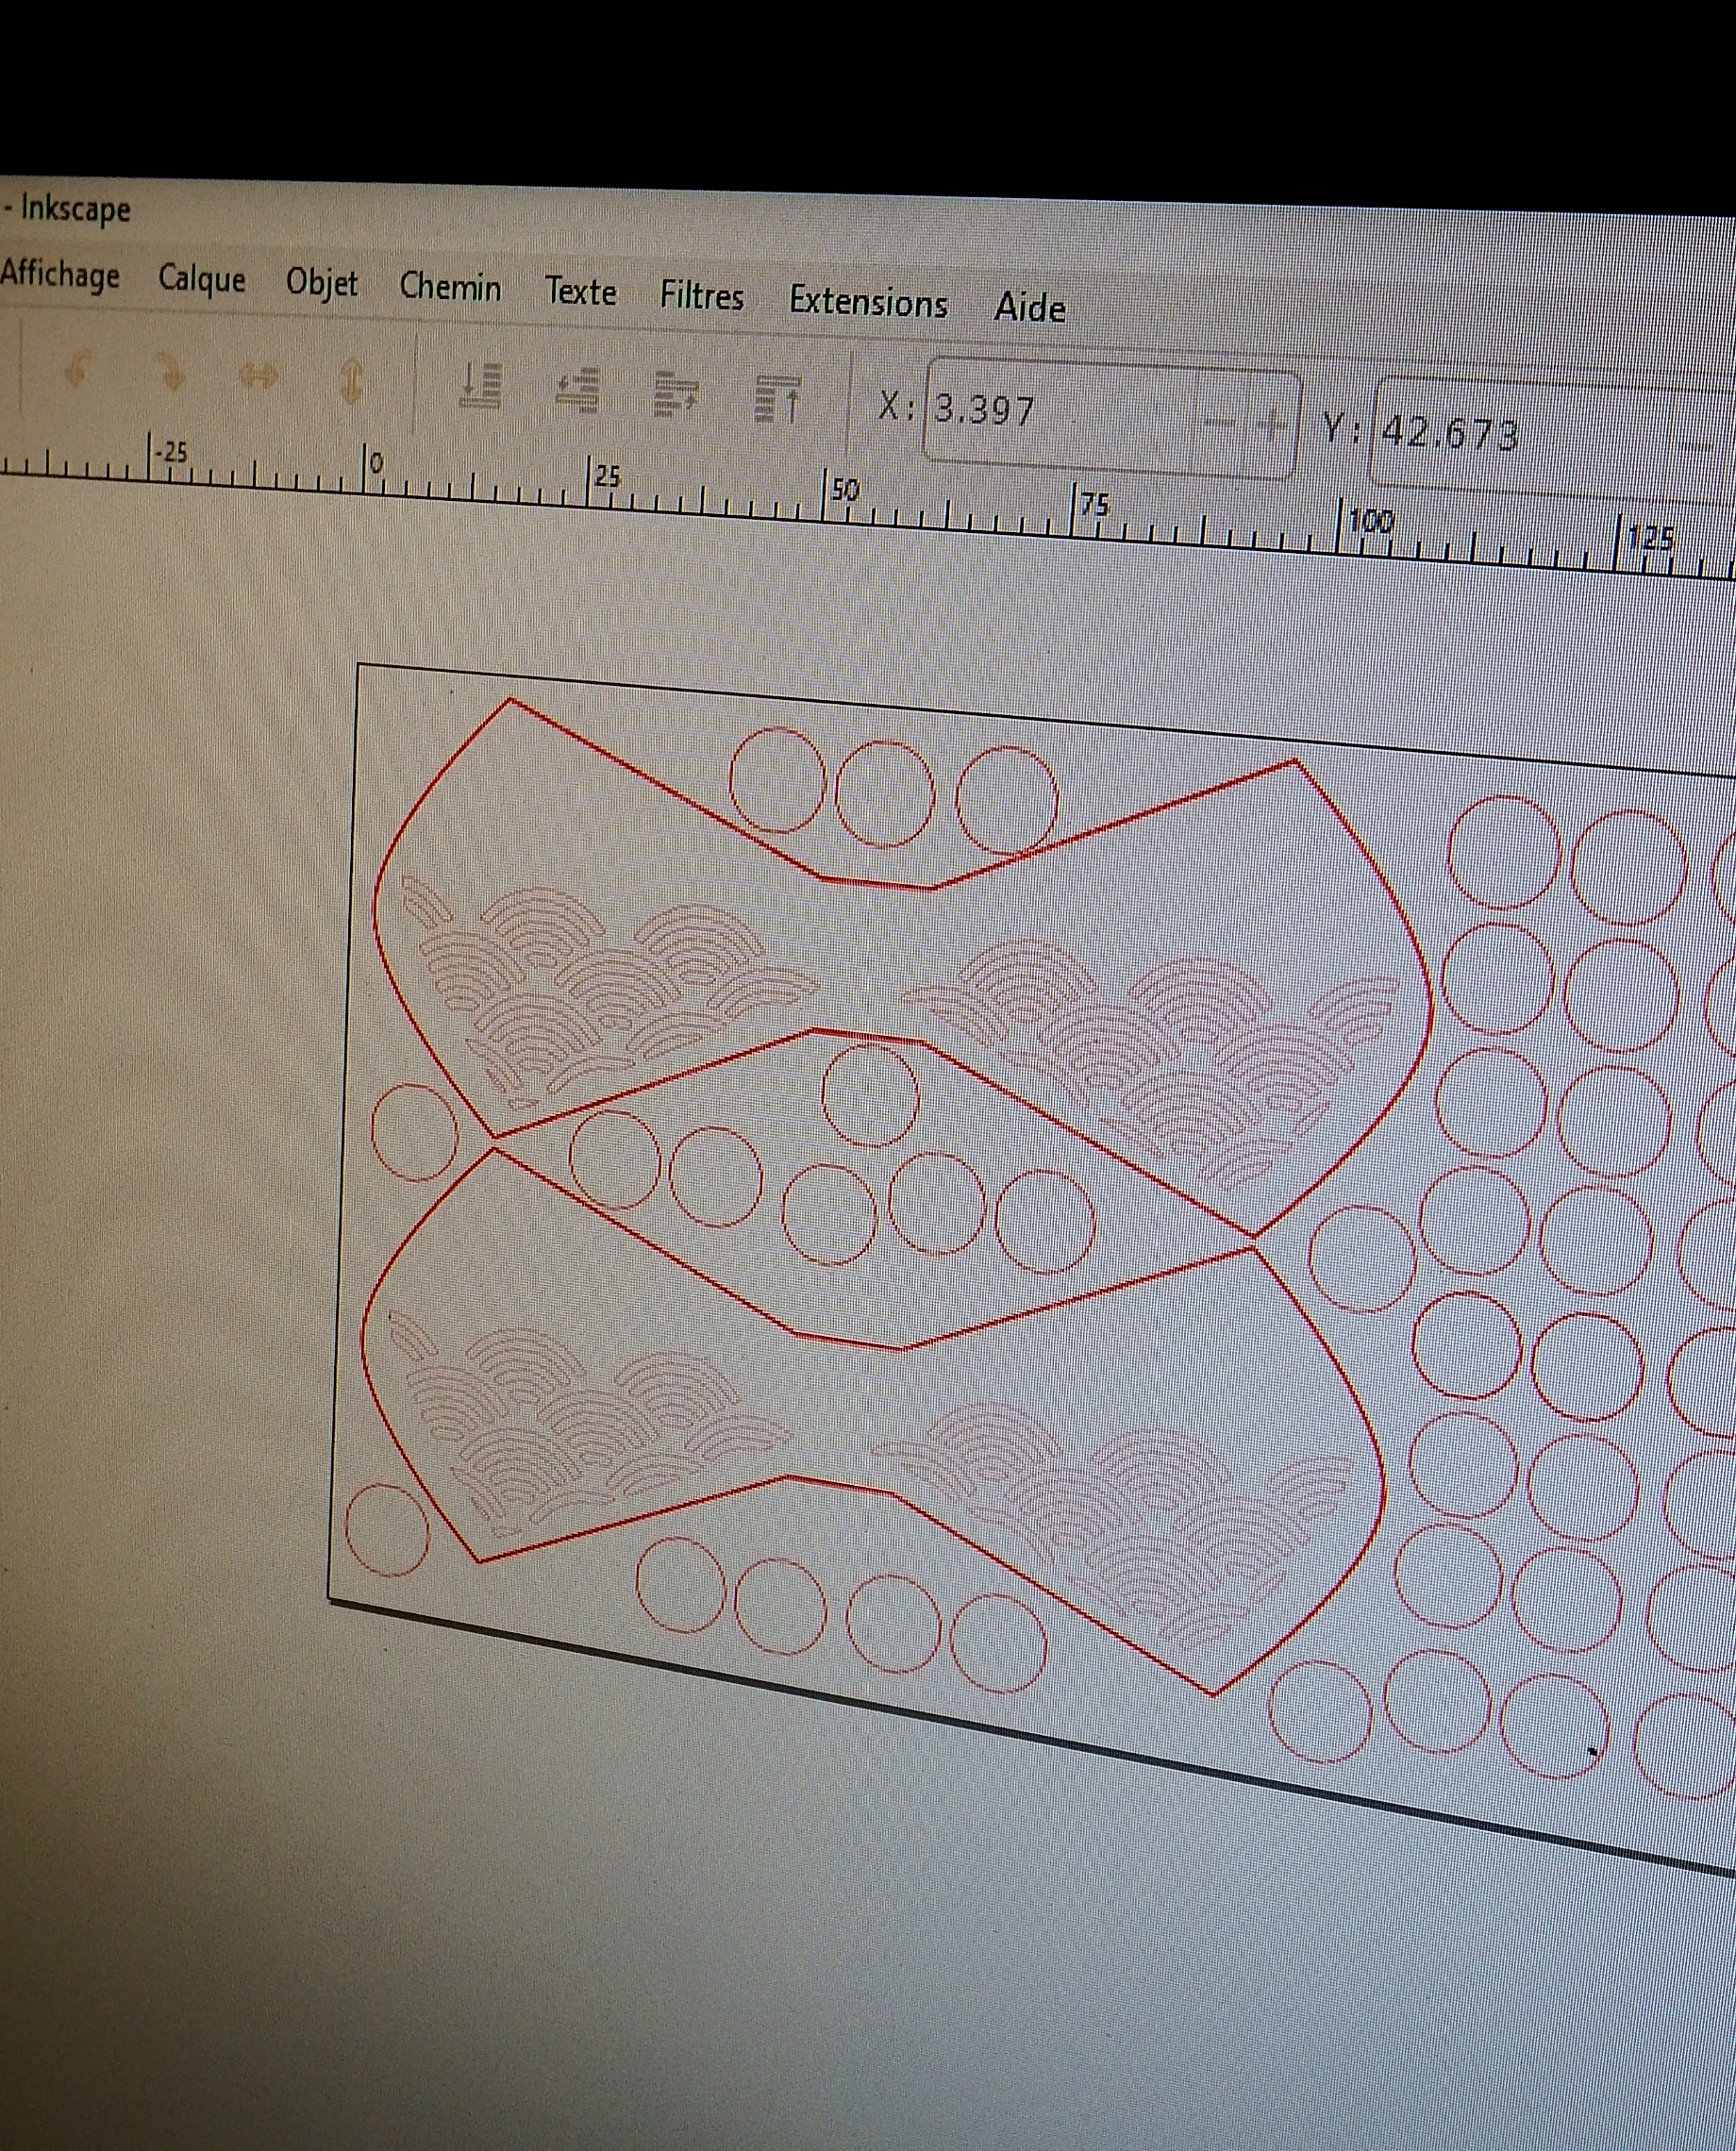Open the Calque menu
This screenshot has height=2151, width=1736.
[x=201, y=279]
